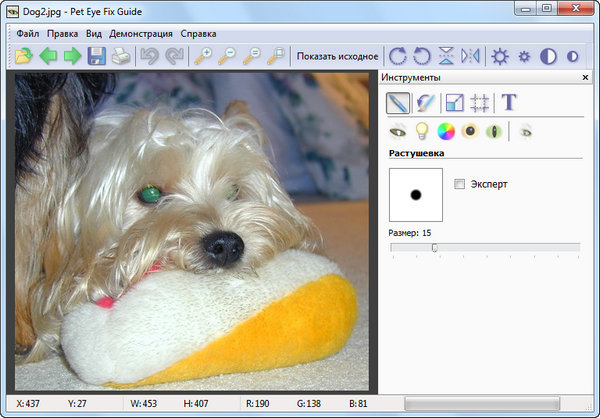Click the save floppy disk icon

click(x=97, y=56)
